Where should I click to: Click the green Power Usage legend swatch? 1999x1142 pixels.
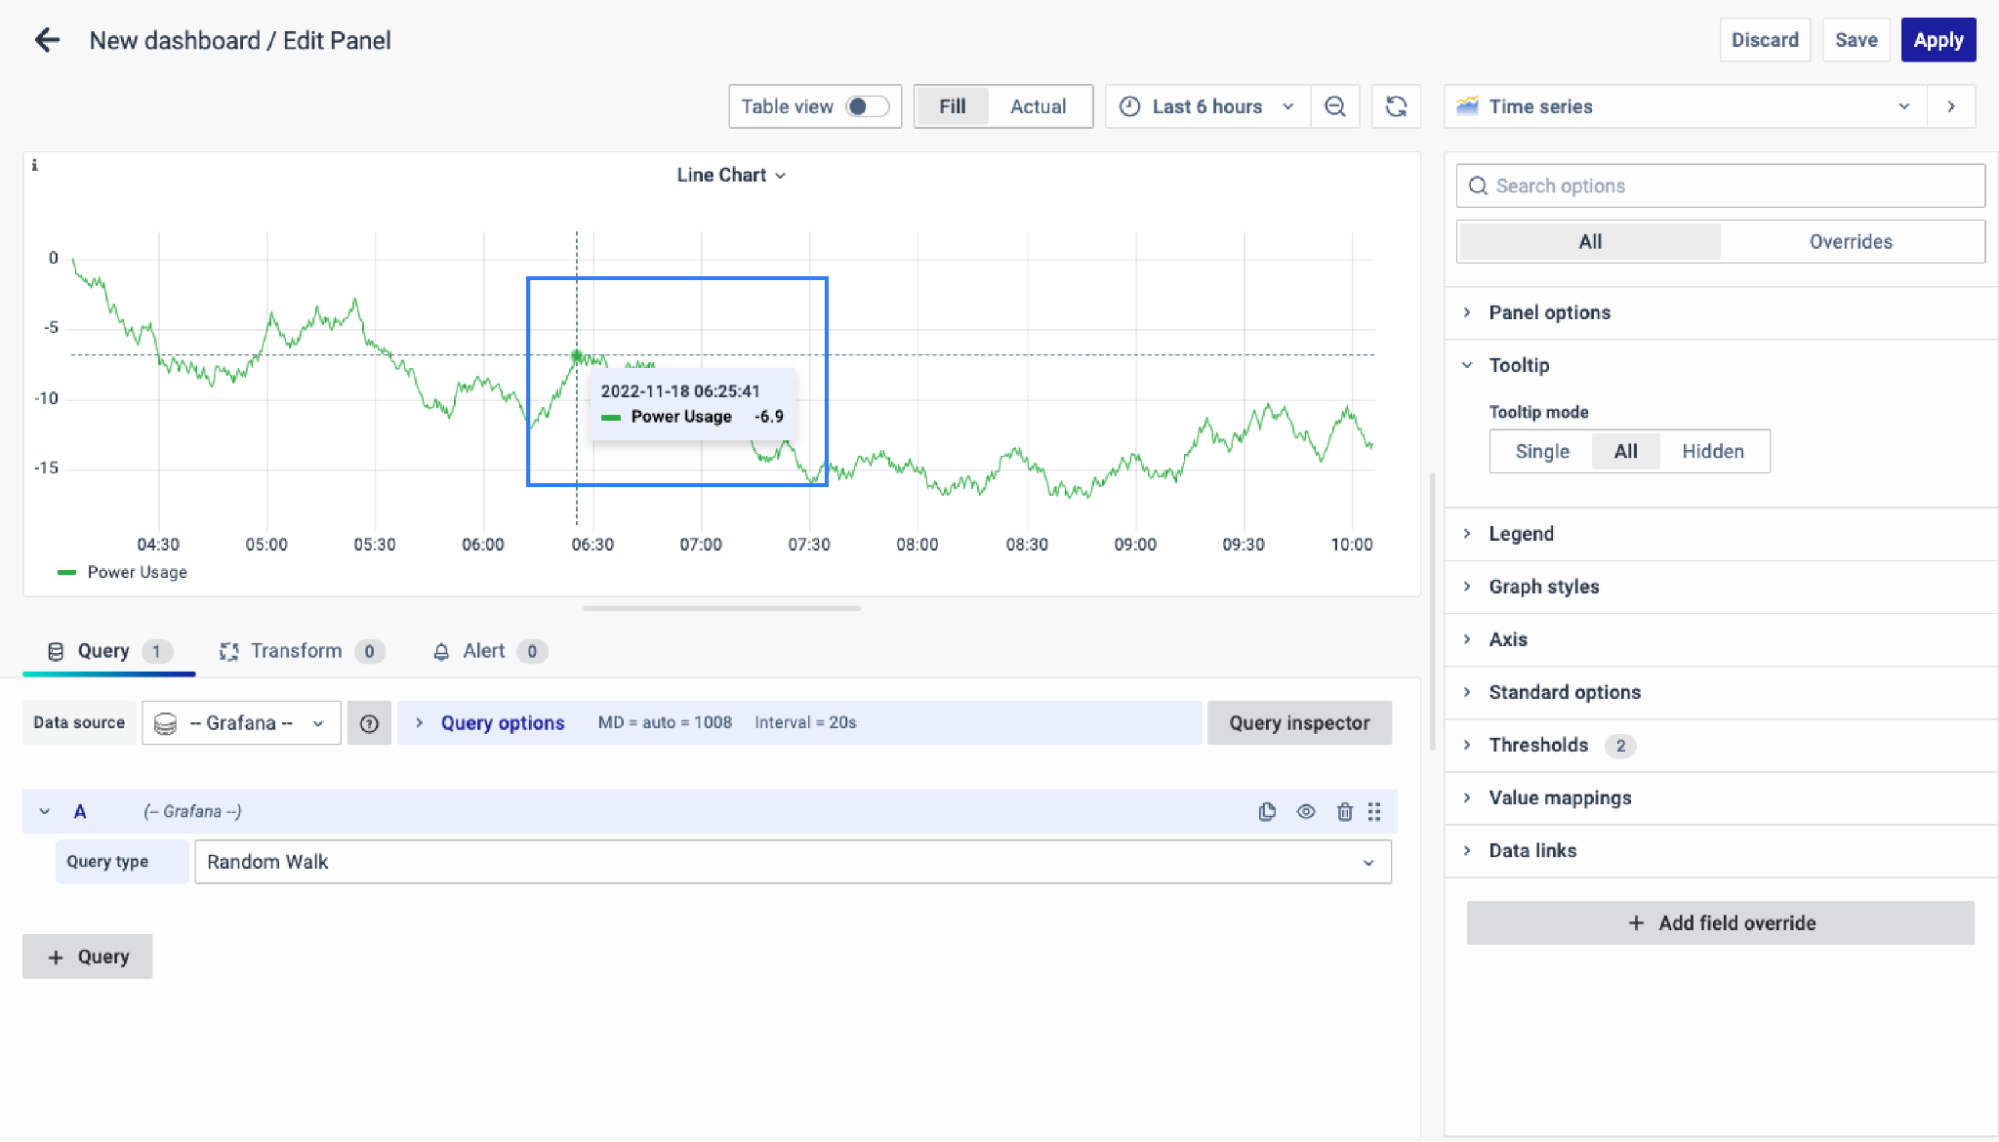click(x=67, y=572)
